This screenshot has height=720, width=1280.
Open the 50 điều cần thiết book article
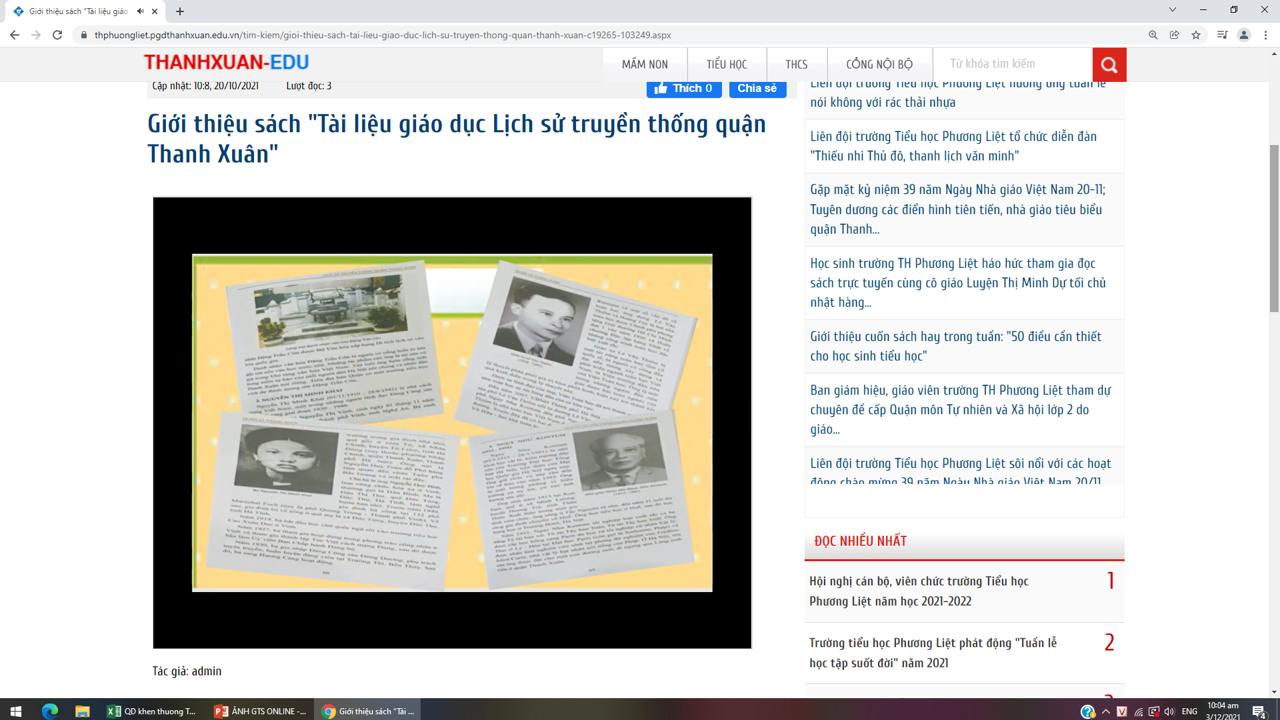955,346
